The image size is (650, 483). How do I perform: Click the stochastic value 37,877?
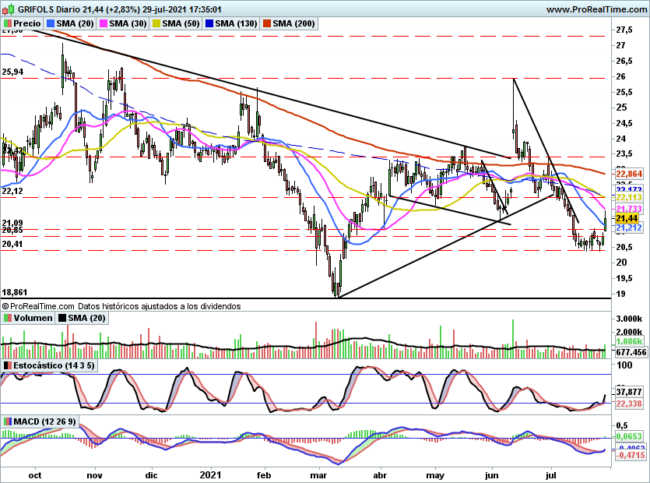[x=629, y=392]
